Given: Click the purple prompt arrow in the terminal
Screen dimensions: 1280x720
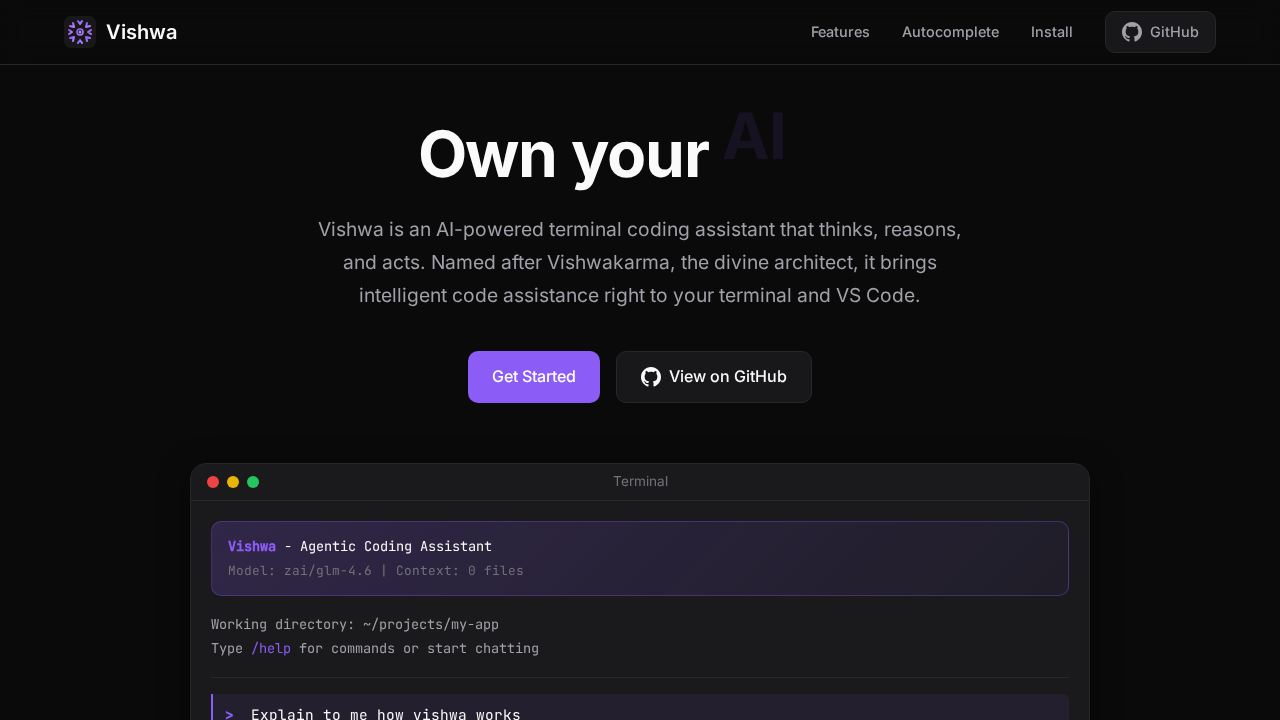Looking at the screenshot, I should [228, 714].
